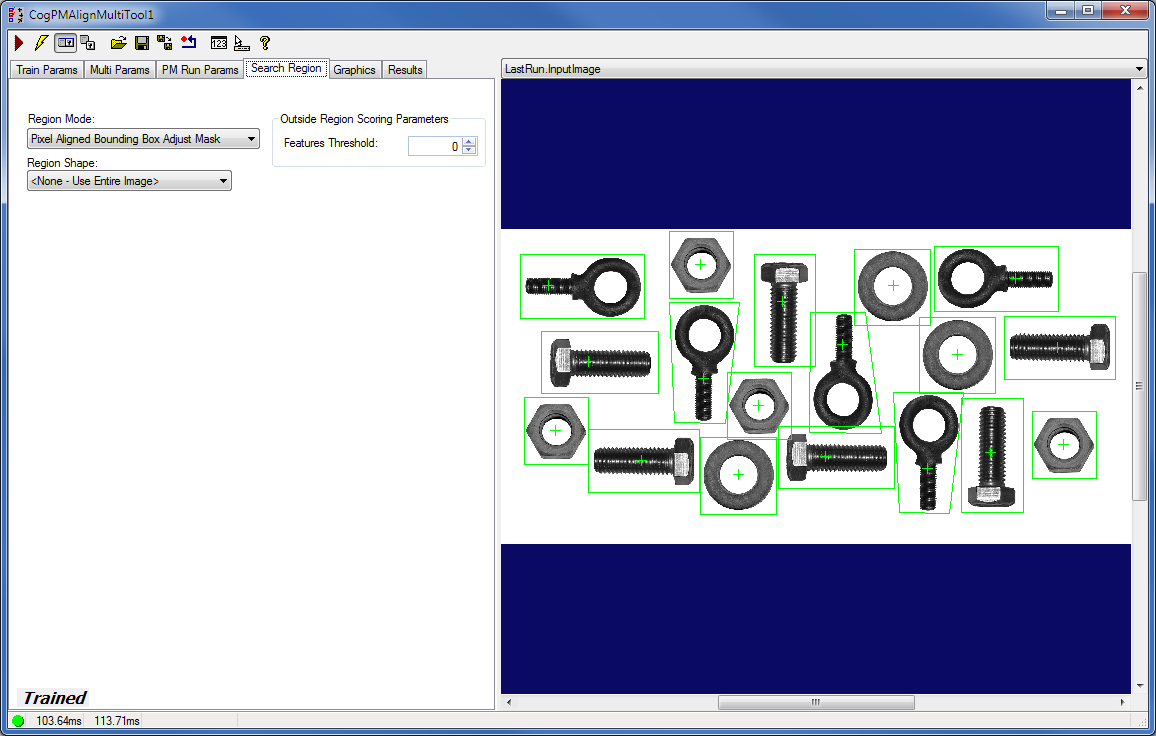Viewport: 1156px width, 736px height.
Task: Click the red reset arrow icon
Action: click(189, 43)
